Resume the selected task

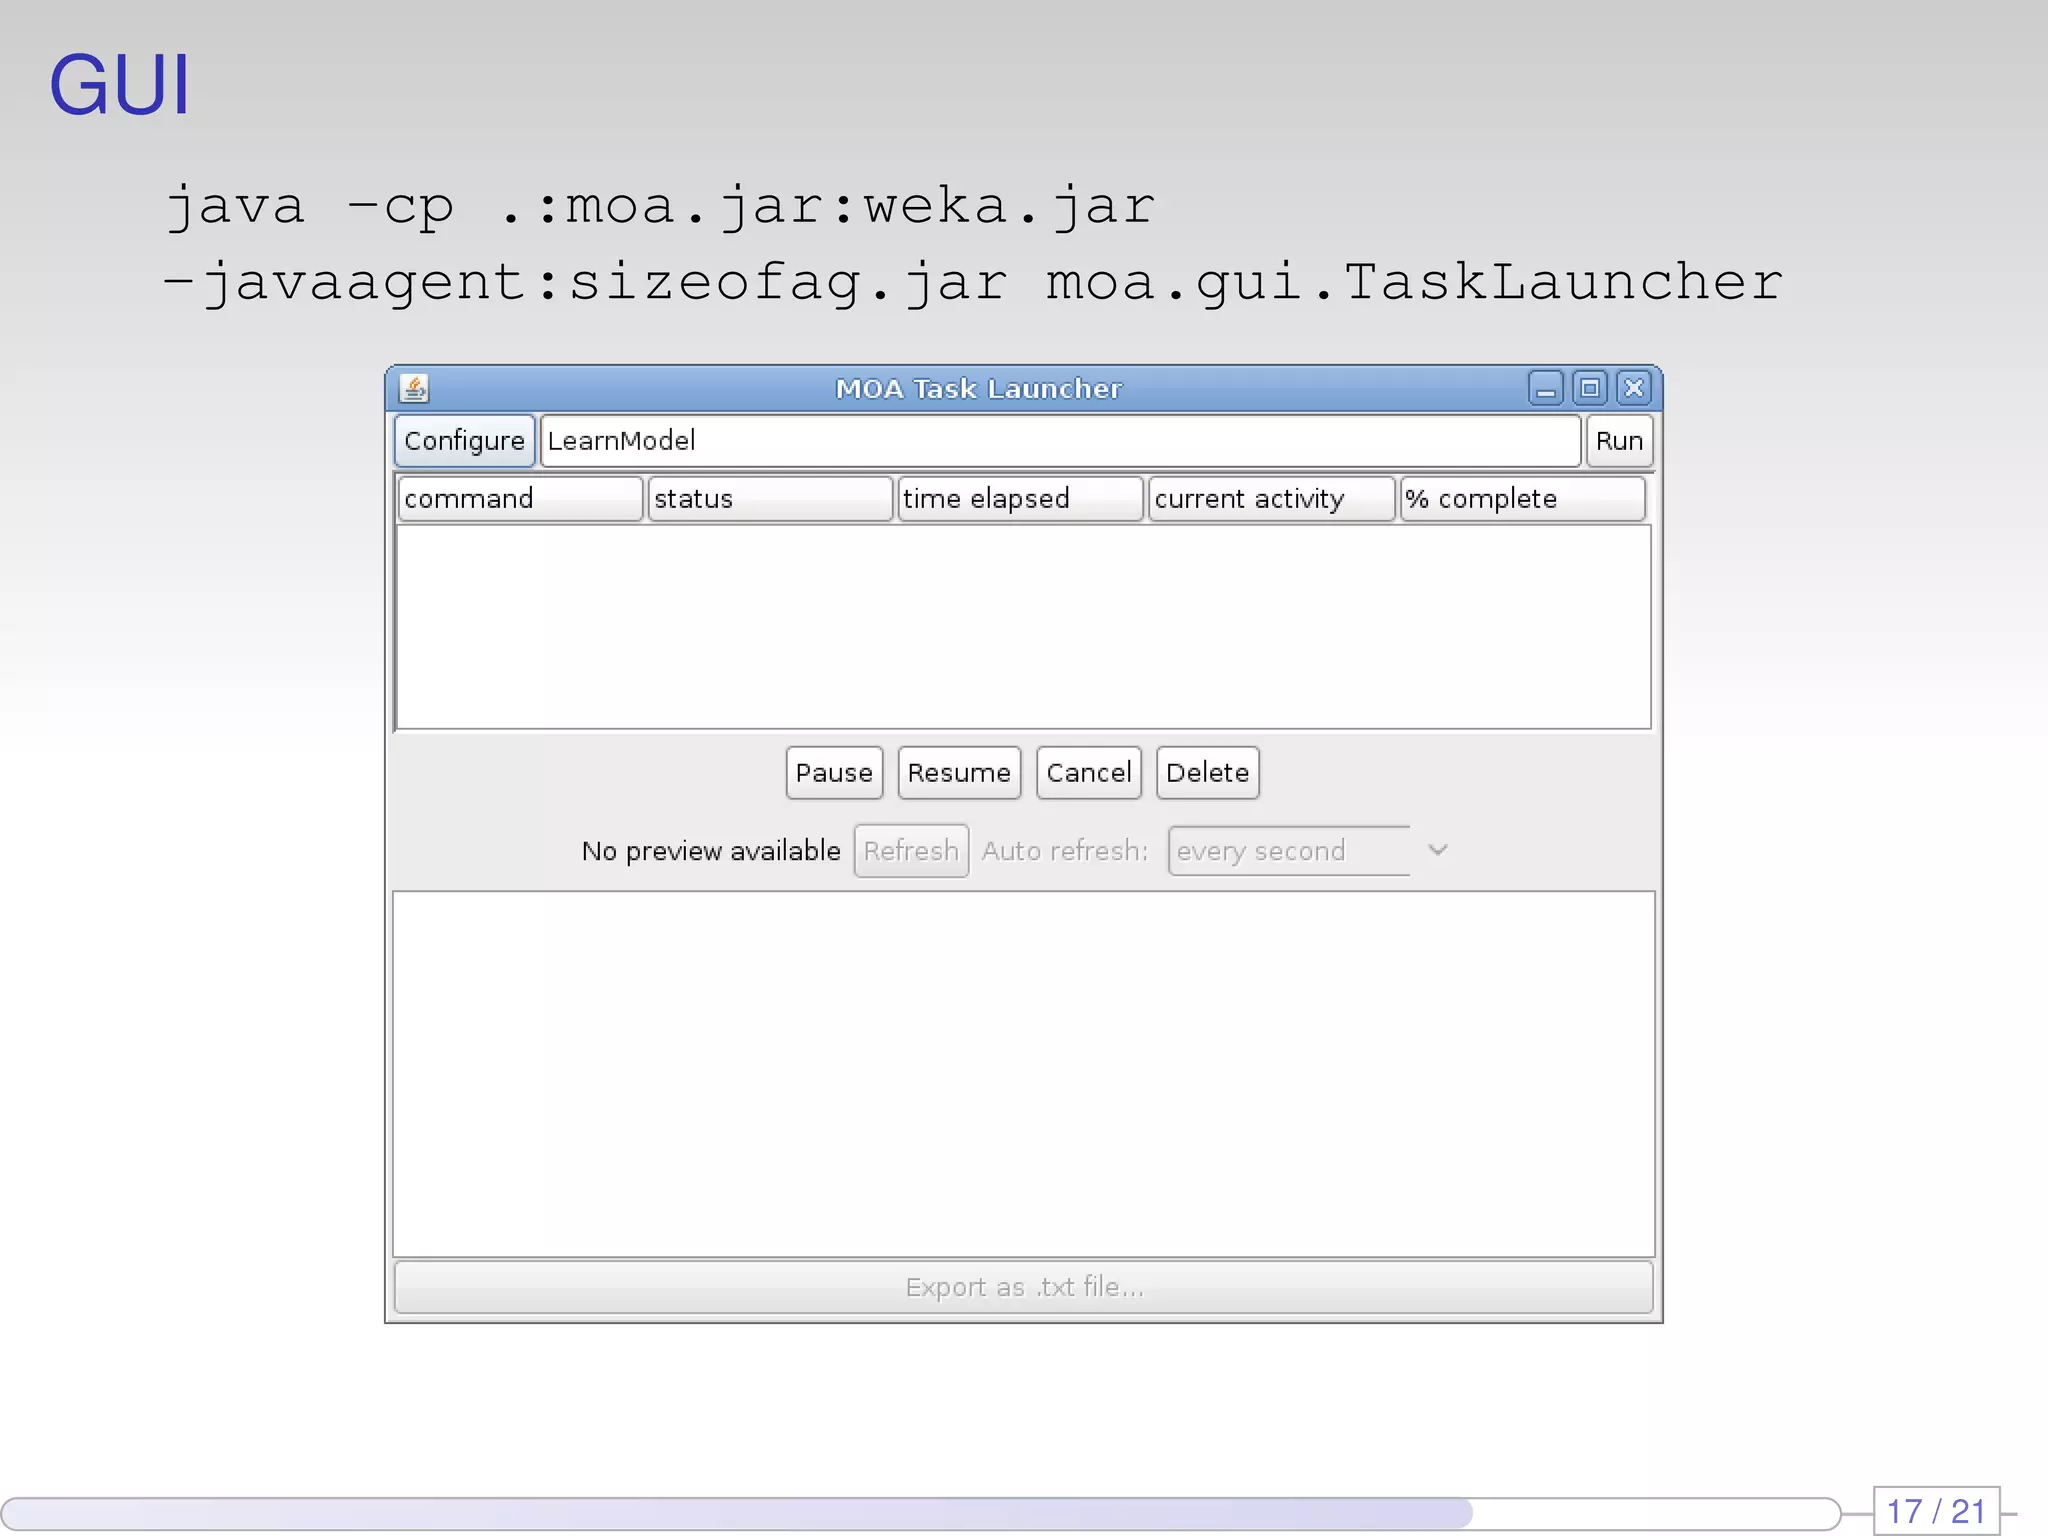[x=959, y=773]
